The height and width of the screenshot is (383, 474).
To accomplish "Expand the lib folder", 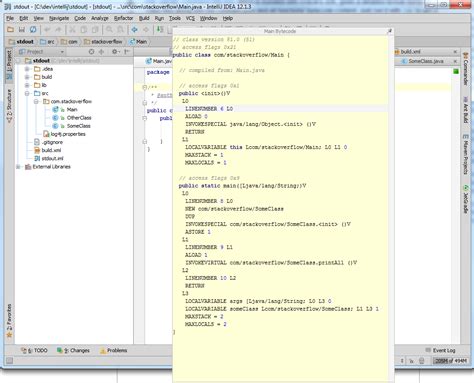I will 27,85.
